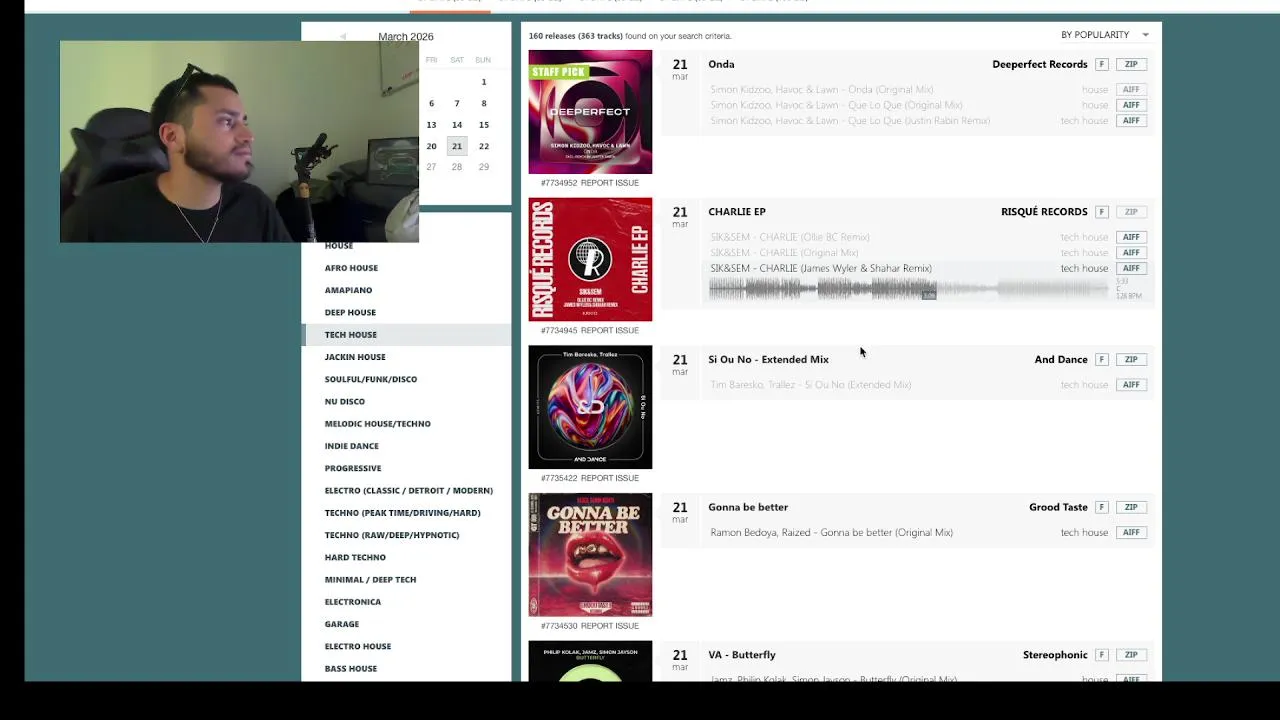Go to previous month in calendar

pos(343,37)
